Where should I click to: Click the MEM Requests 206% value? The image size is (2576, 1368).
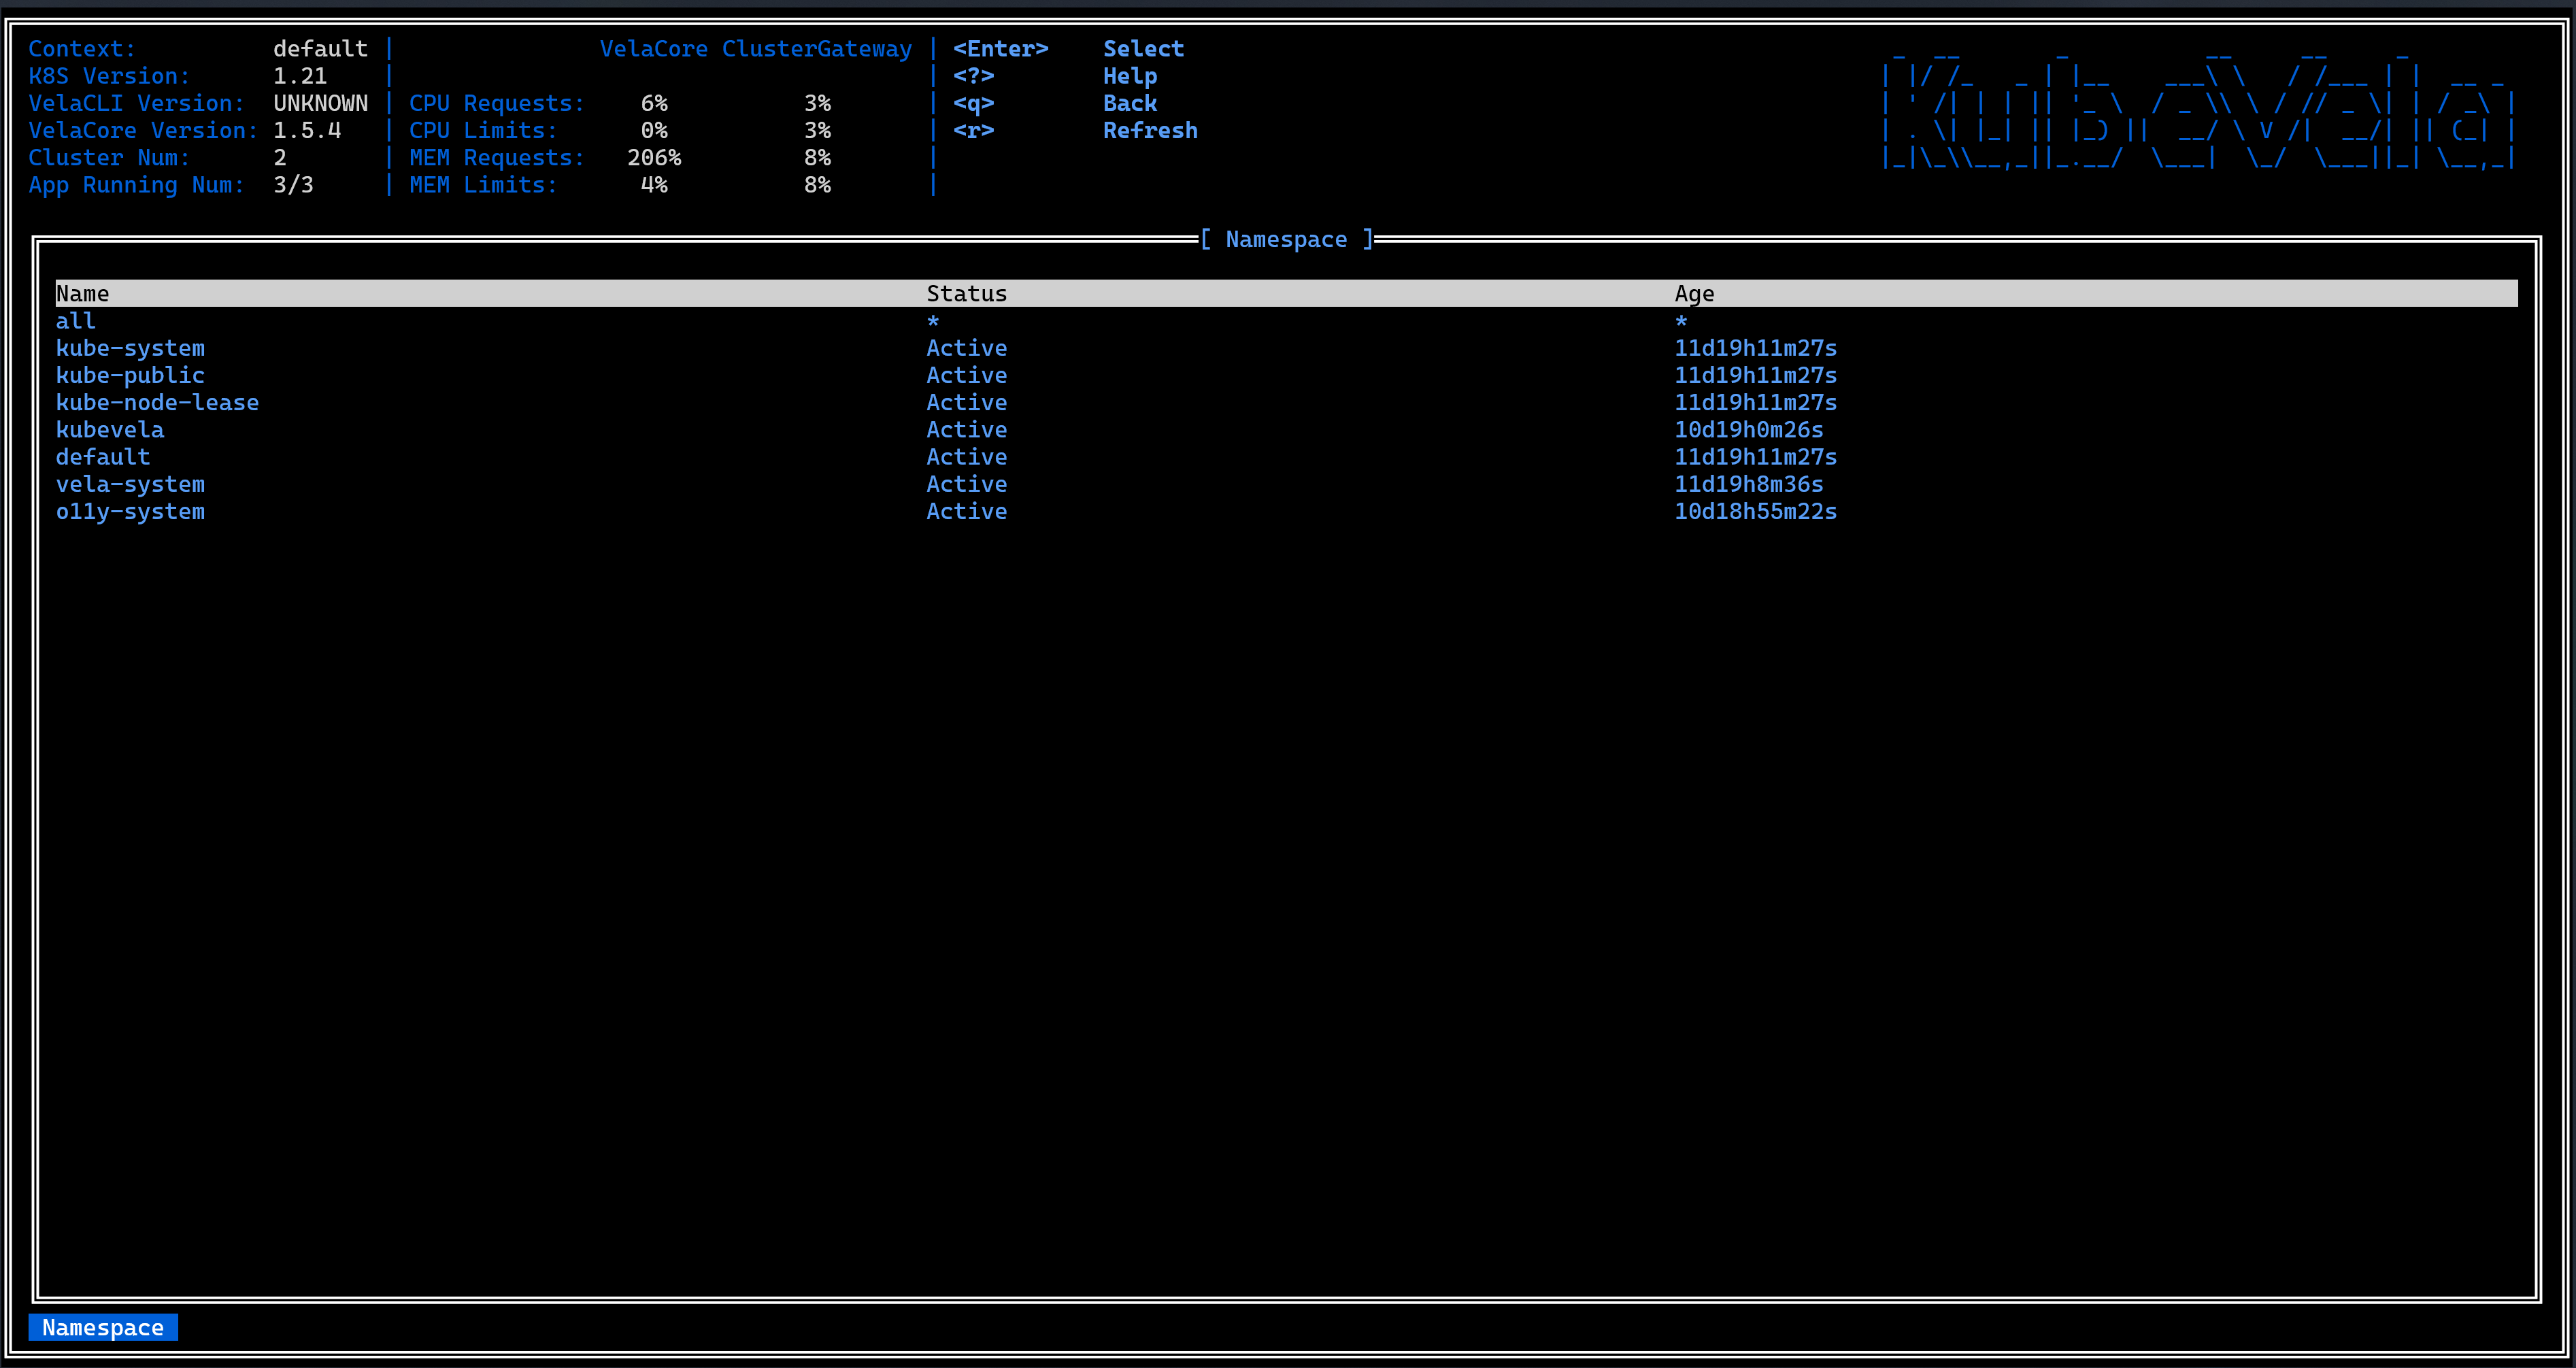coord(654,157)
